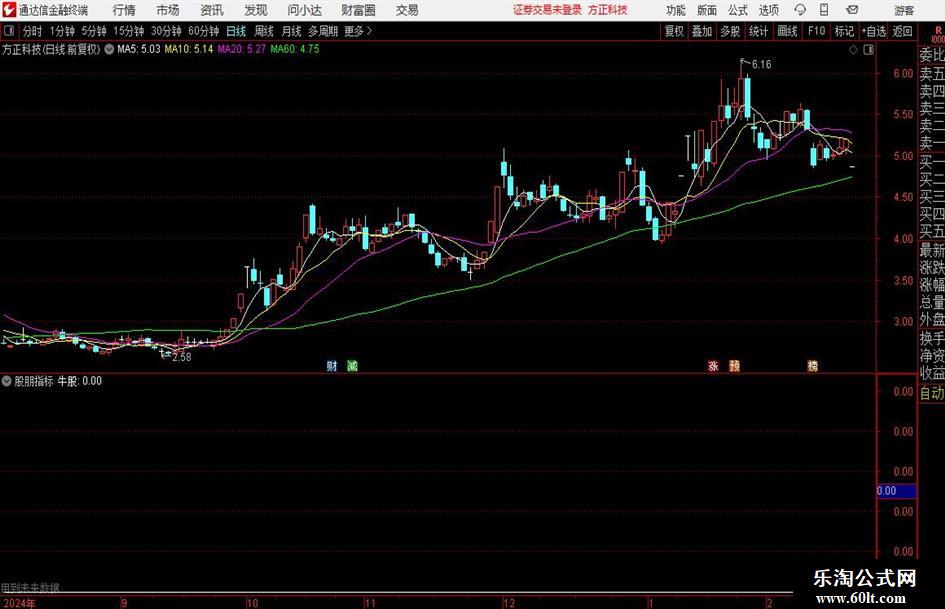Click the blue highlighted 0.00 axis value

point(896,491)
